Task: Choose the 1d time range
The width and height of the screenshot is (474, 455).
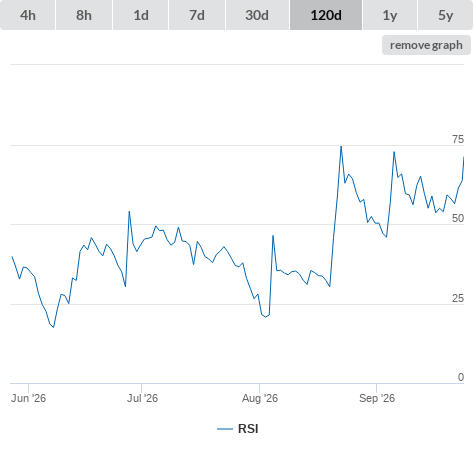Action: point(141,15)
